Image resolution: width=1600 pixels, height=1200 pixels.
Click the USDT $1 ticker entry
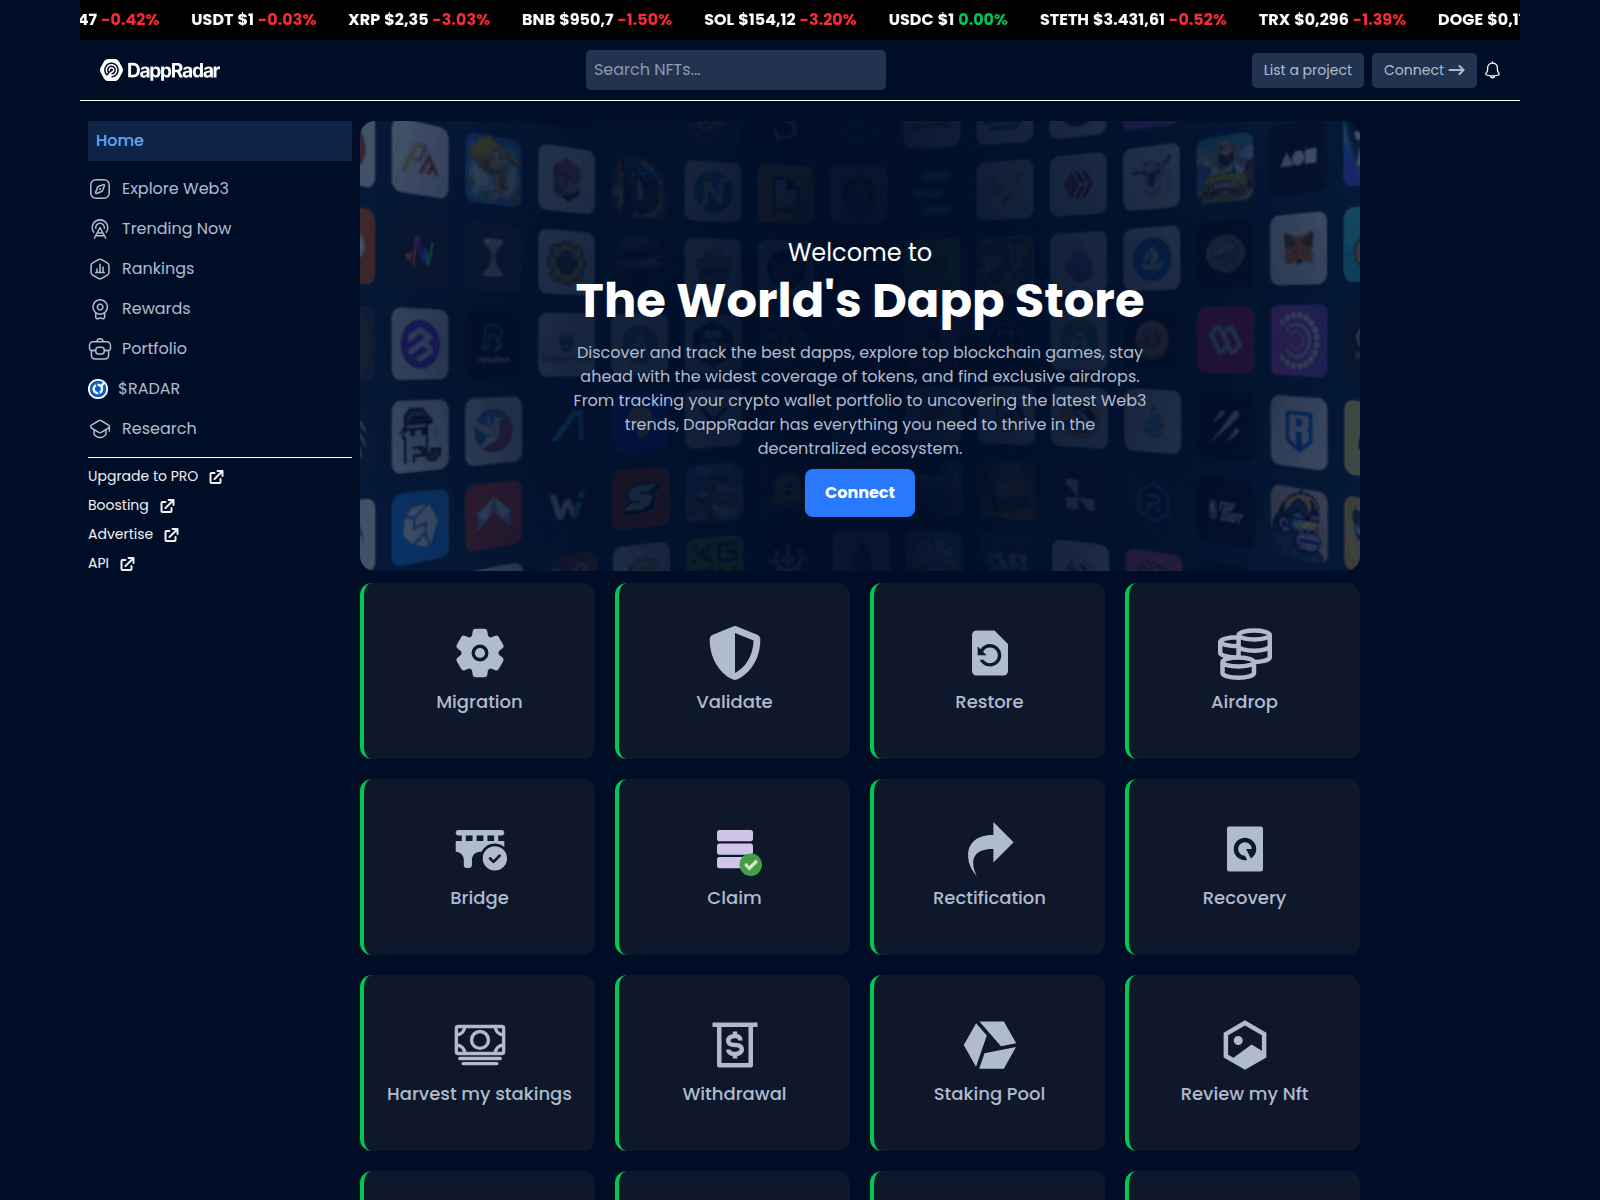pos(254,19)
